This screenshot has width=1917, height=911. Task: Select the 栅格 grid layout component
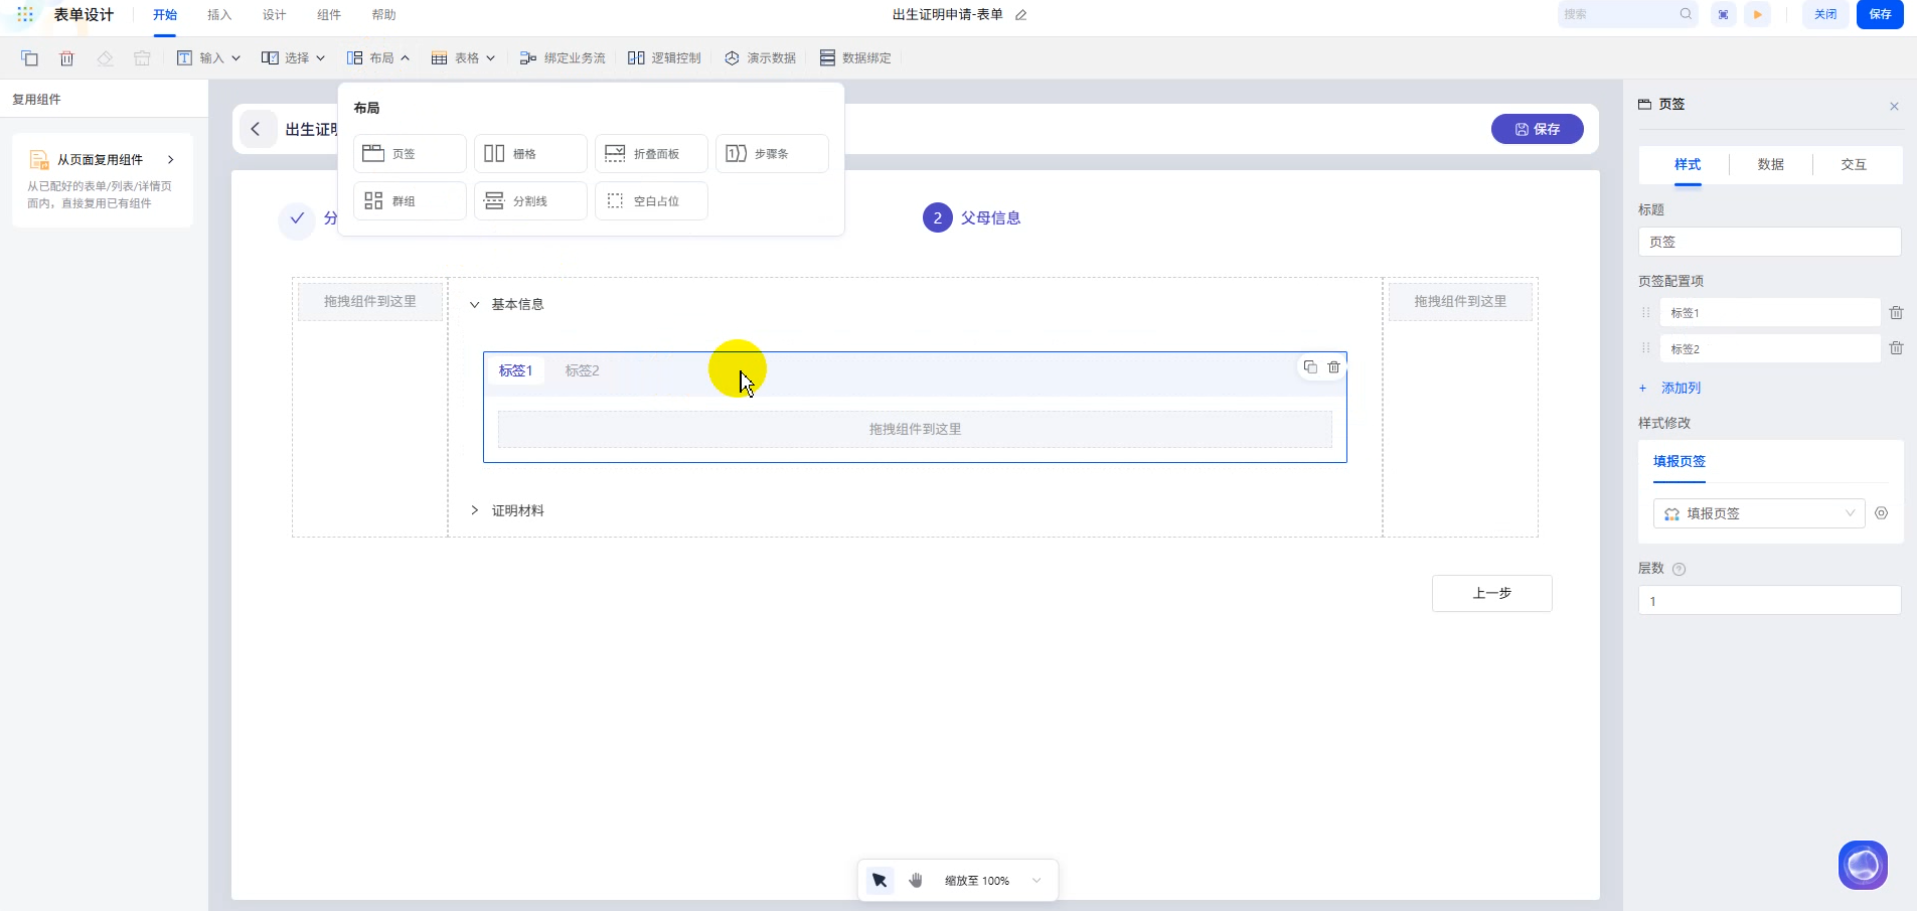coord(530,154)
